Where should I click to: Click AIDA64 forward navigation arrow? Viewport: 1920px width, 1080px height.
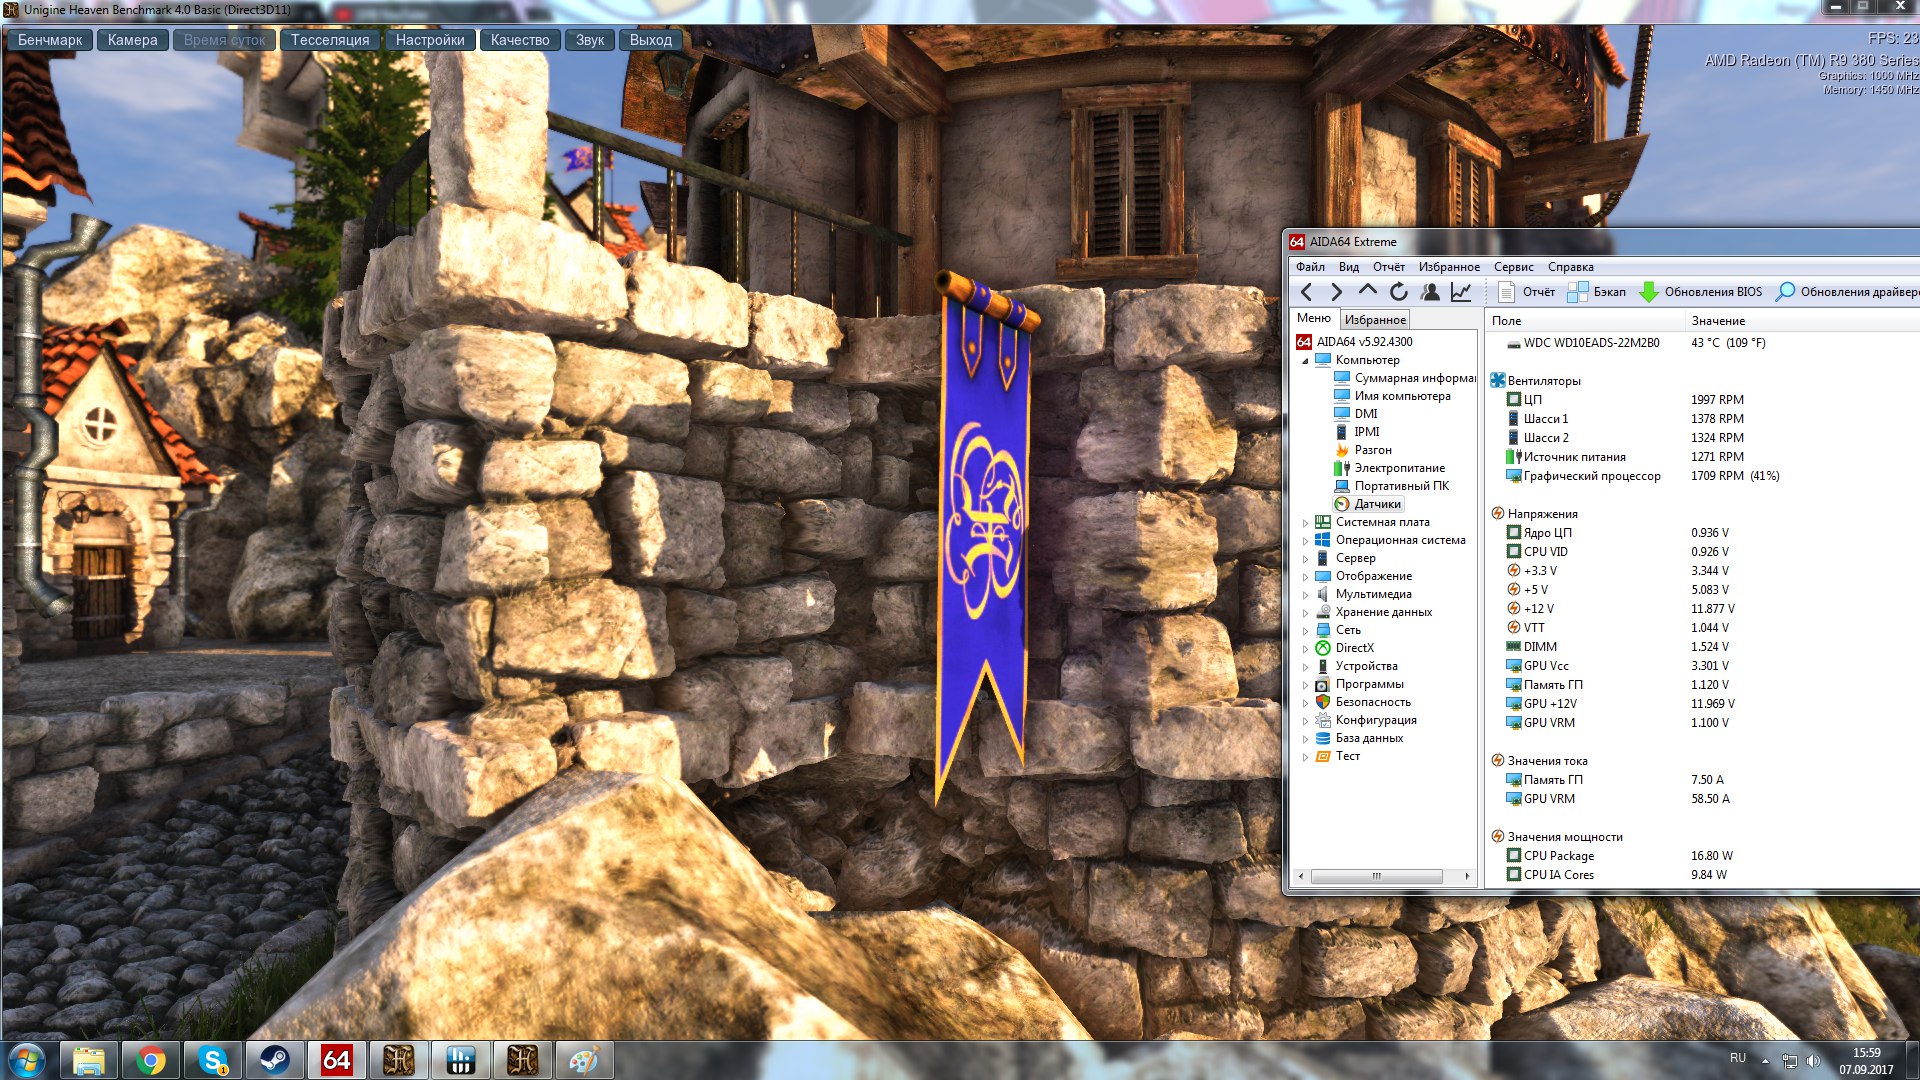point(1336,292)
